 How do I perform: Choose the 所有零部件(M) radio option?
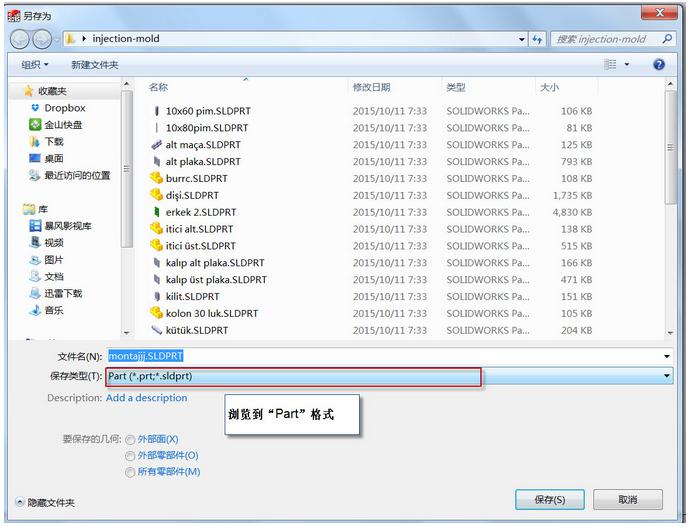point(130,472)
